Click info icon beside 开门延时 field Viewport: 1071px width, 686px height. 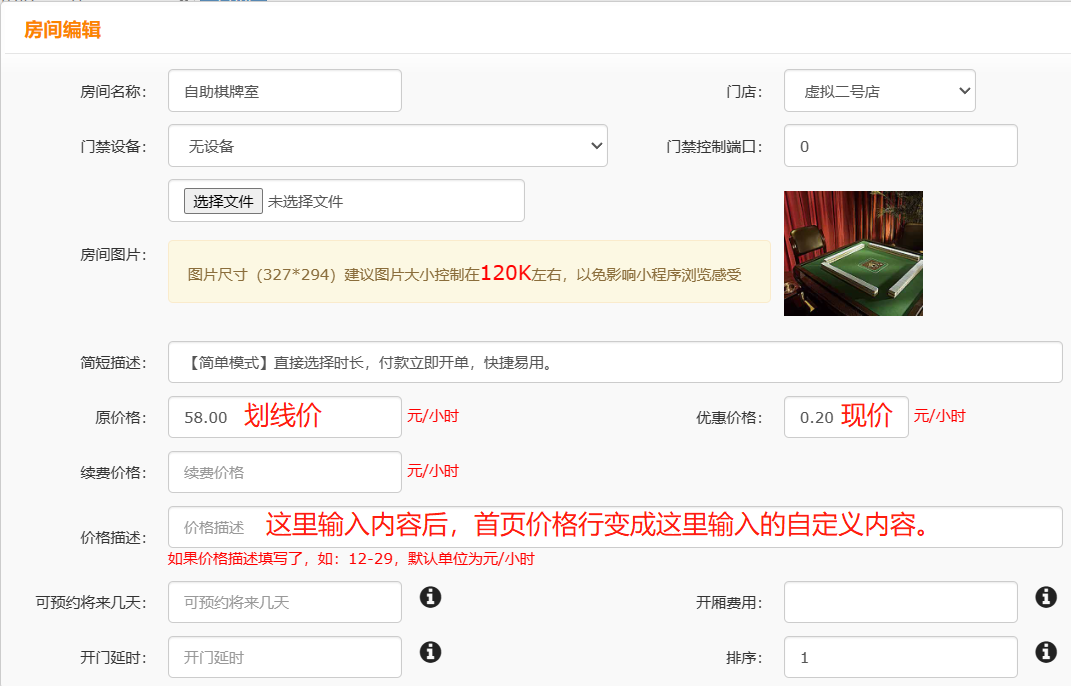430,652
